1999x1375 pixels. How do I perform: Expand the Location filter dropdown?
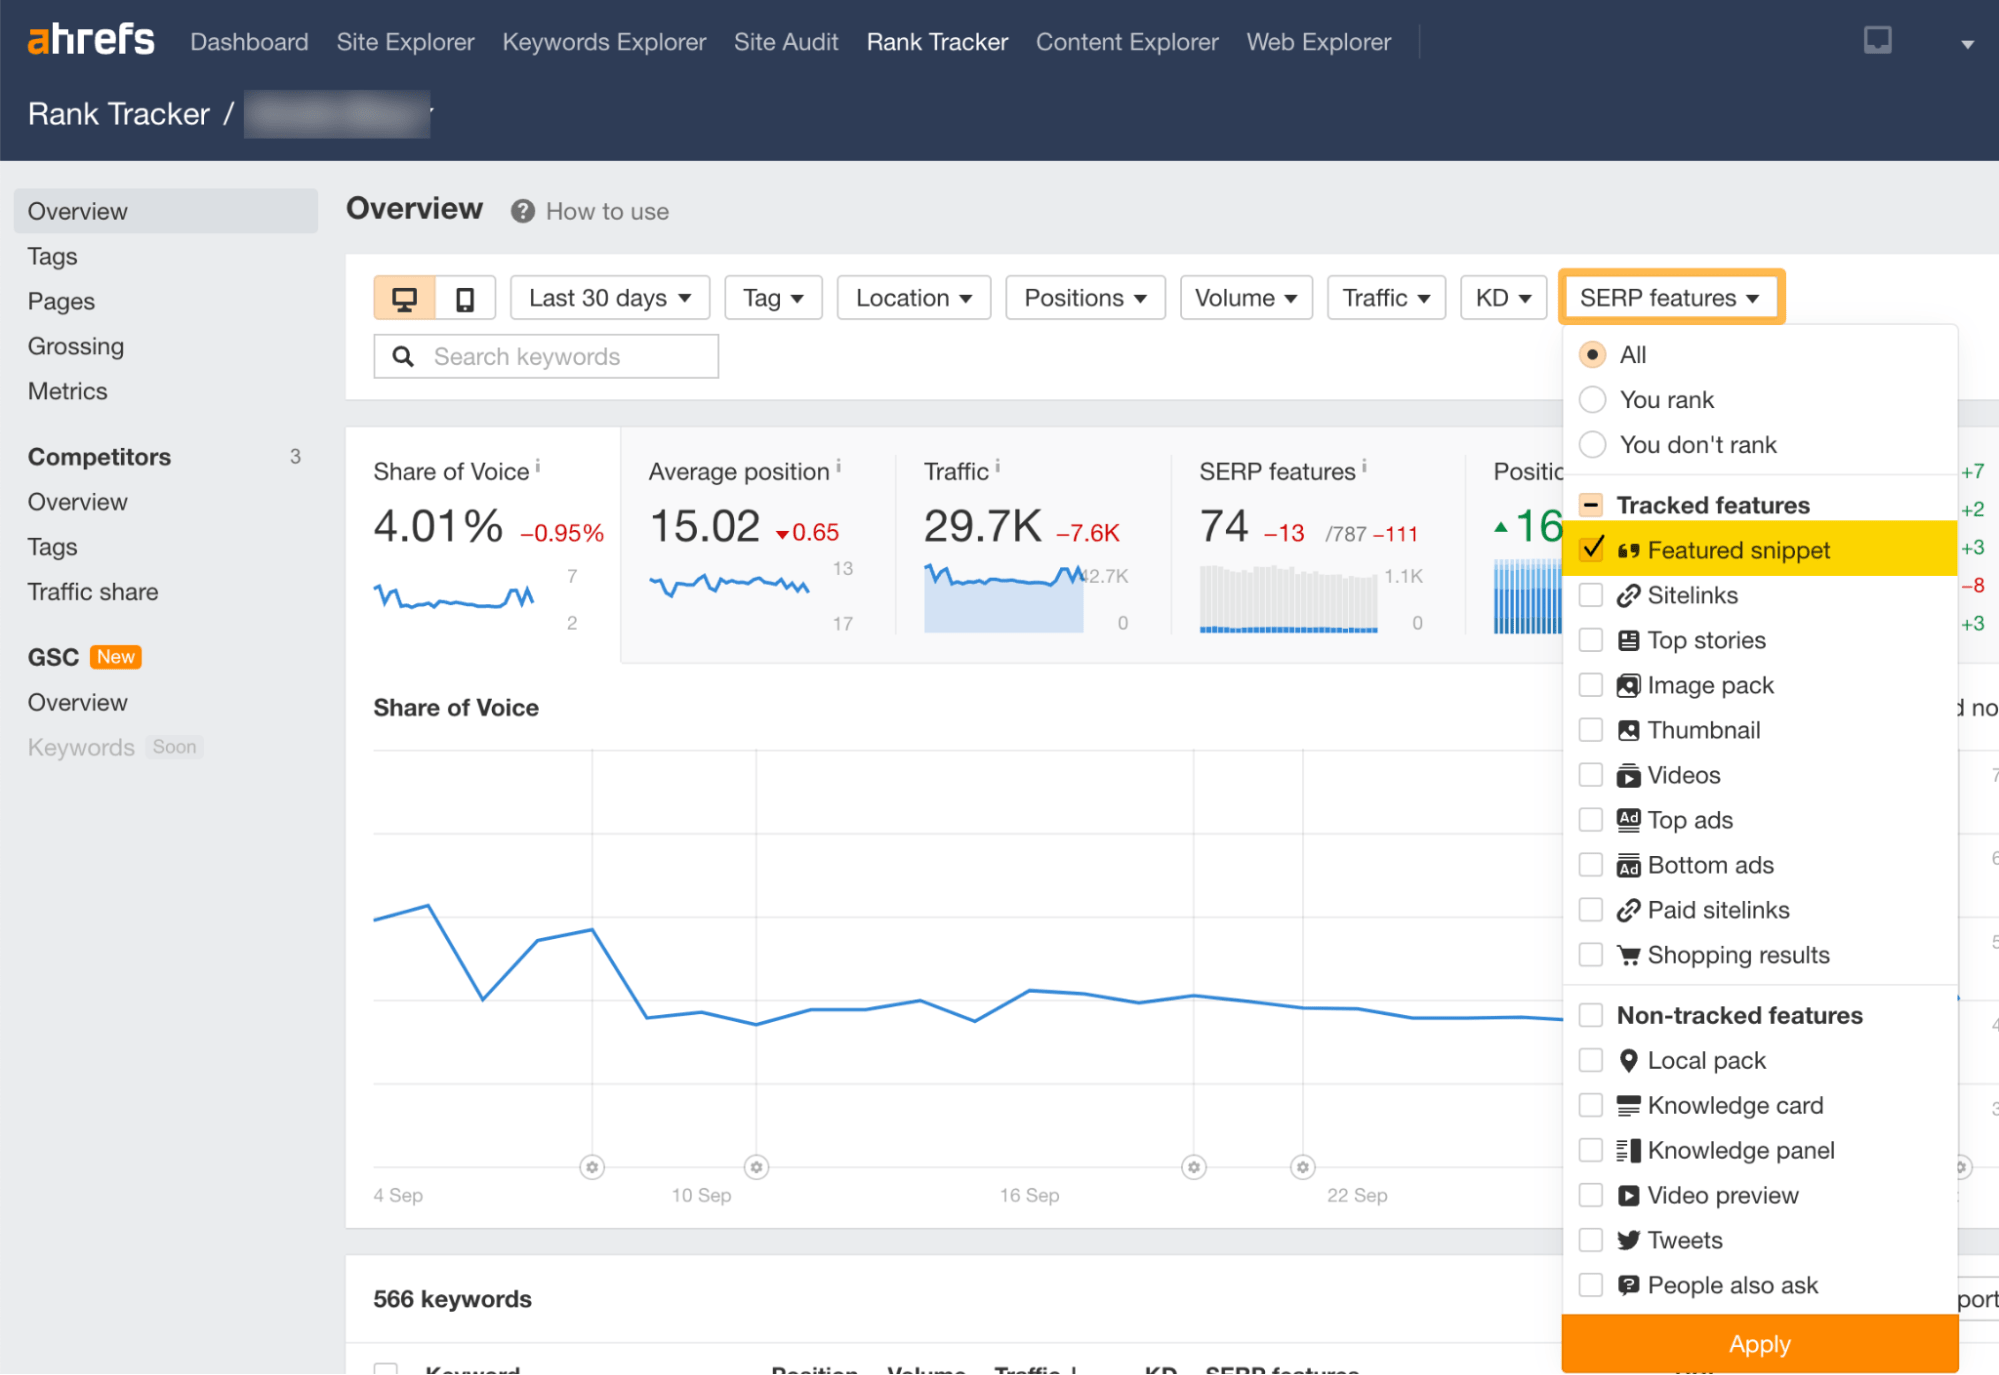click(912, 297)
